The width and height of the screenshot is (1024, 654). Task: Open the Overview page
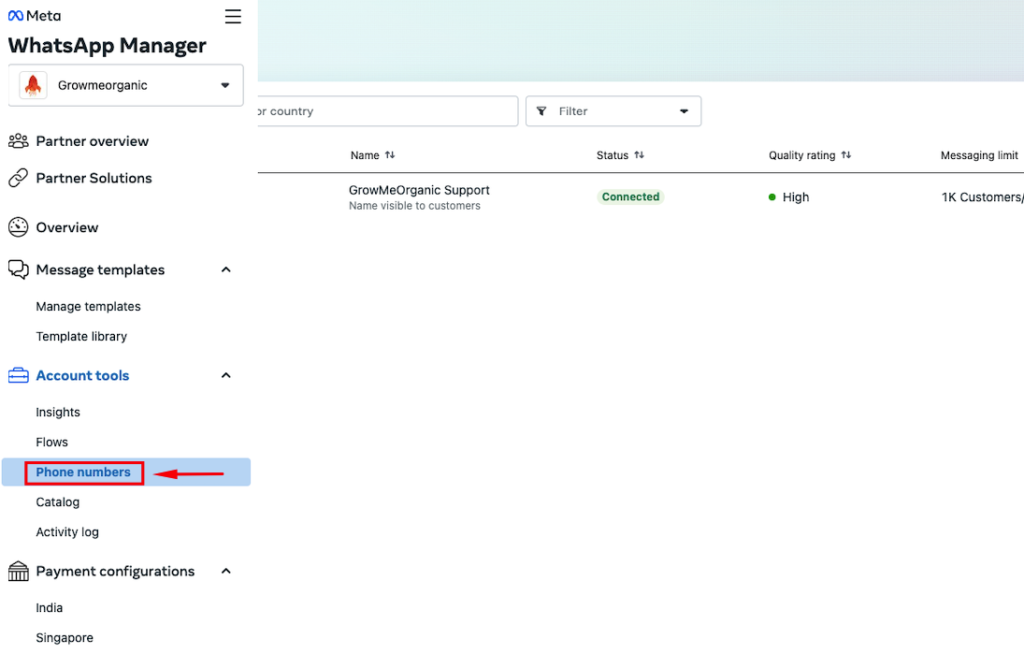point(67,227)
